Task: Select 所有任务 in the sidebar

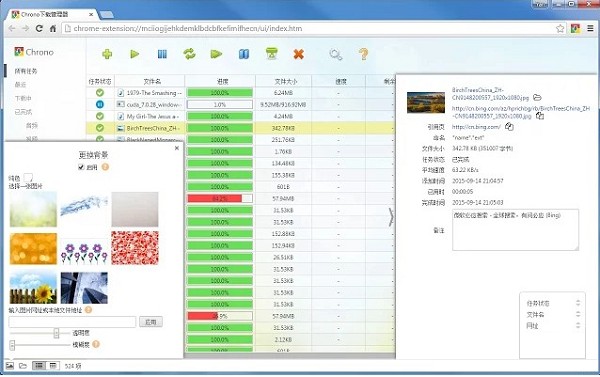Action: pyautogui.click(x=26, y=71)
